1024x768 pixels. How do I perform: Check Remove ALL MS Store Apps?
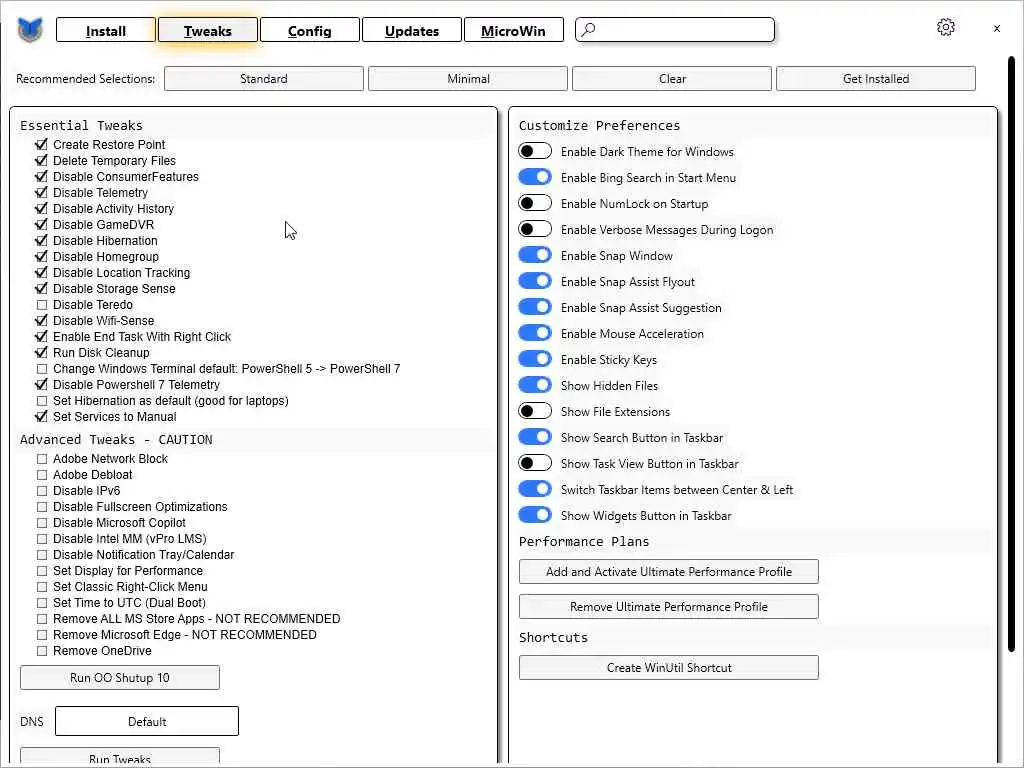(42, 618)
